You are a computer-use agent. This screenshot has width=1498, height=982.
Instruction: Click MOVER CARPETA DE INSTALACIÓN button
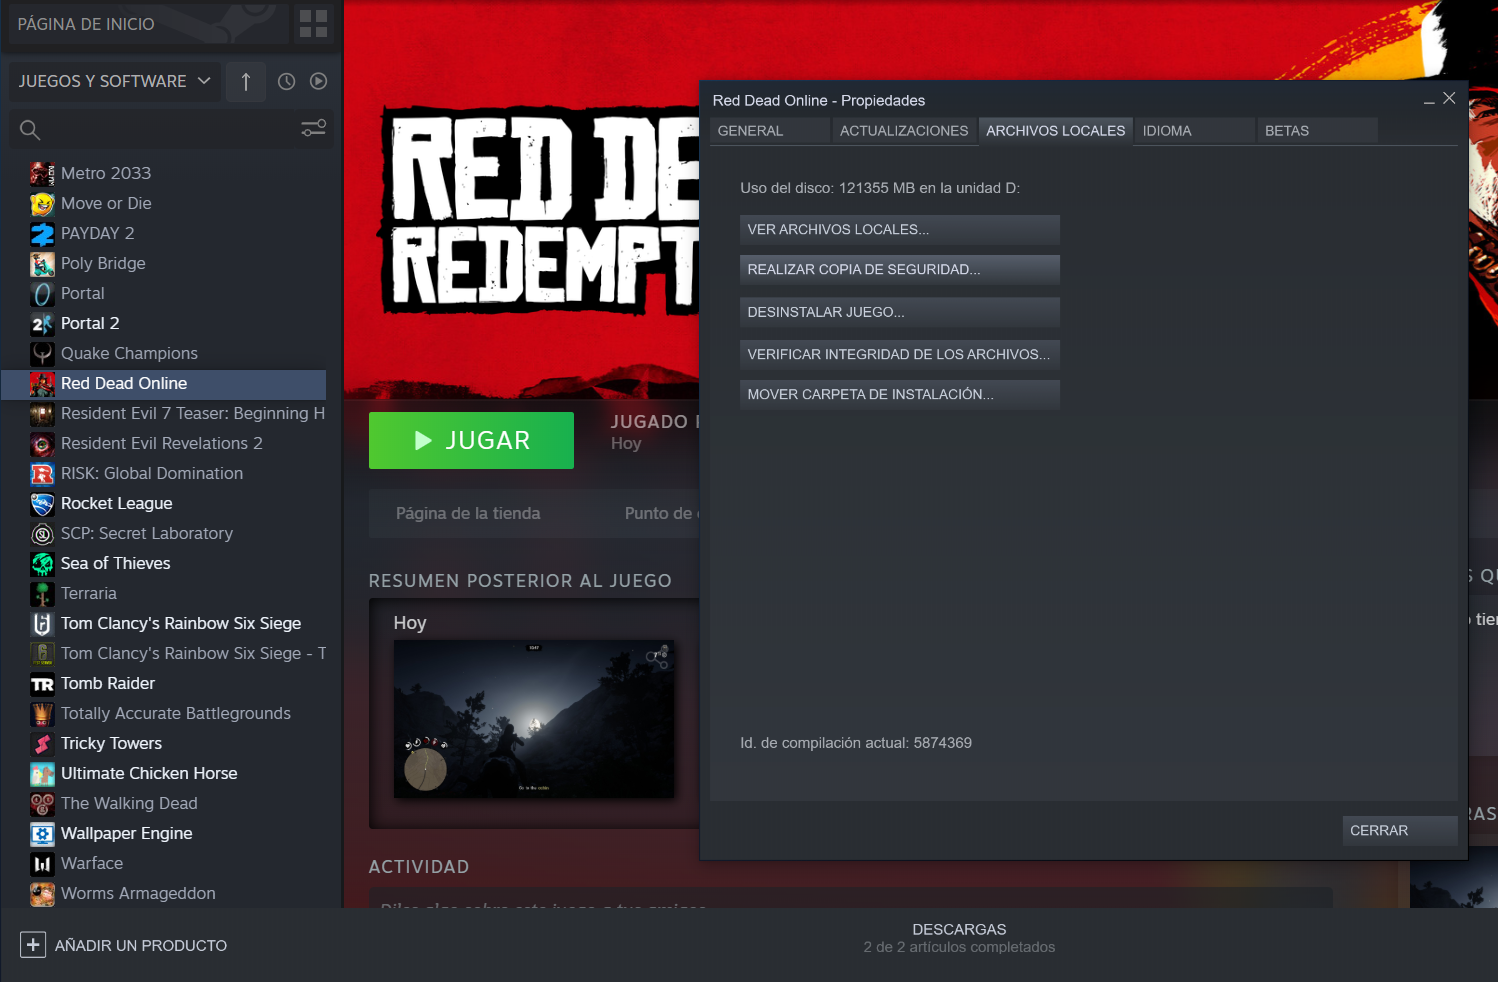[x=900, y=394]
